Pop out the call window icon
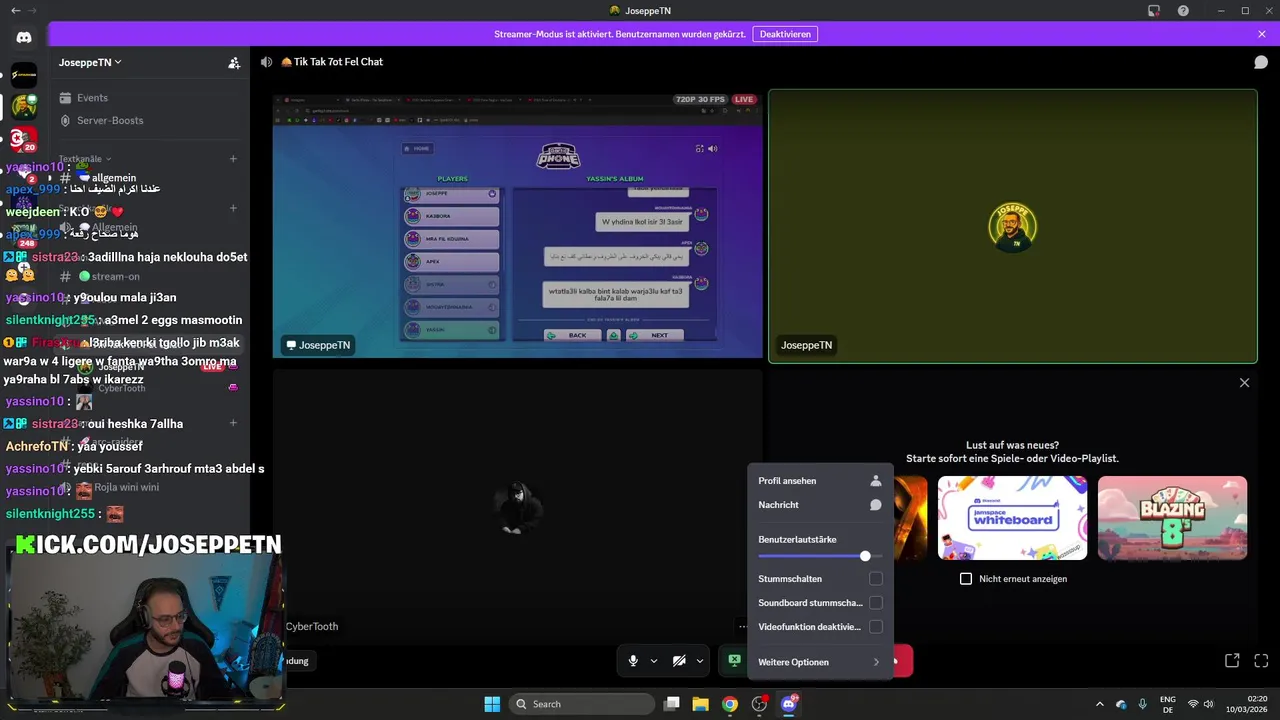 coord(1232,661)
